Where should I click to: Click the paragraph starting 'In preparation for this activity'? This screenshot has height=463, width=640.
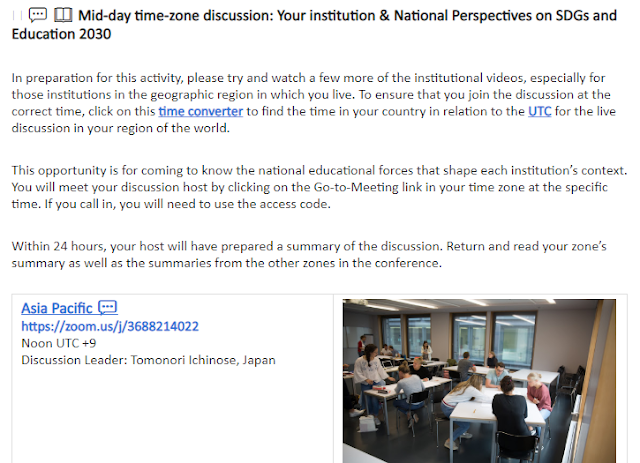[x=313, y=103]
